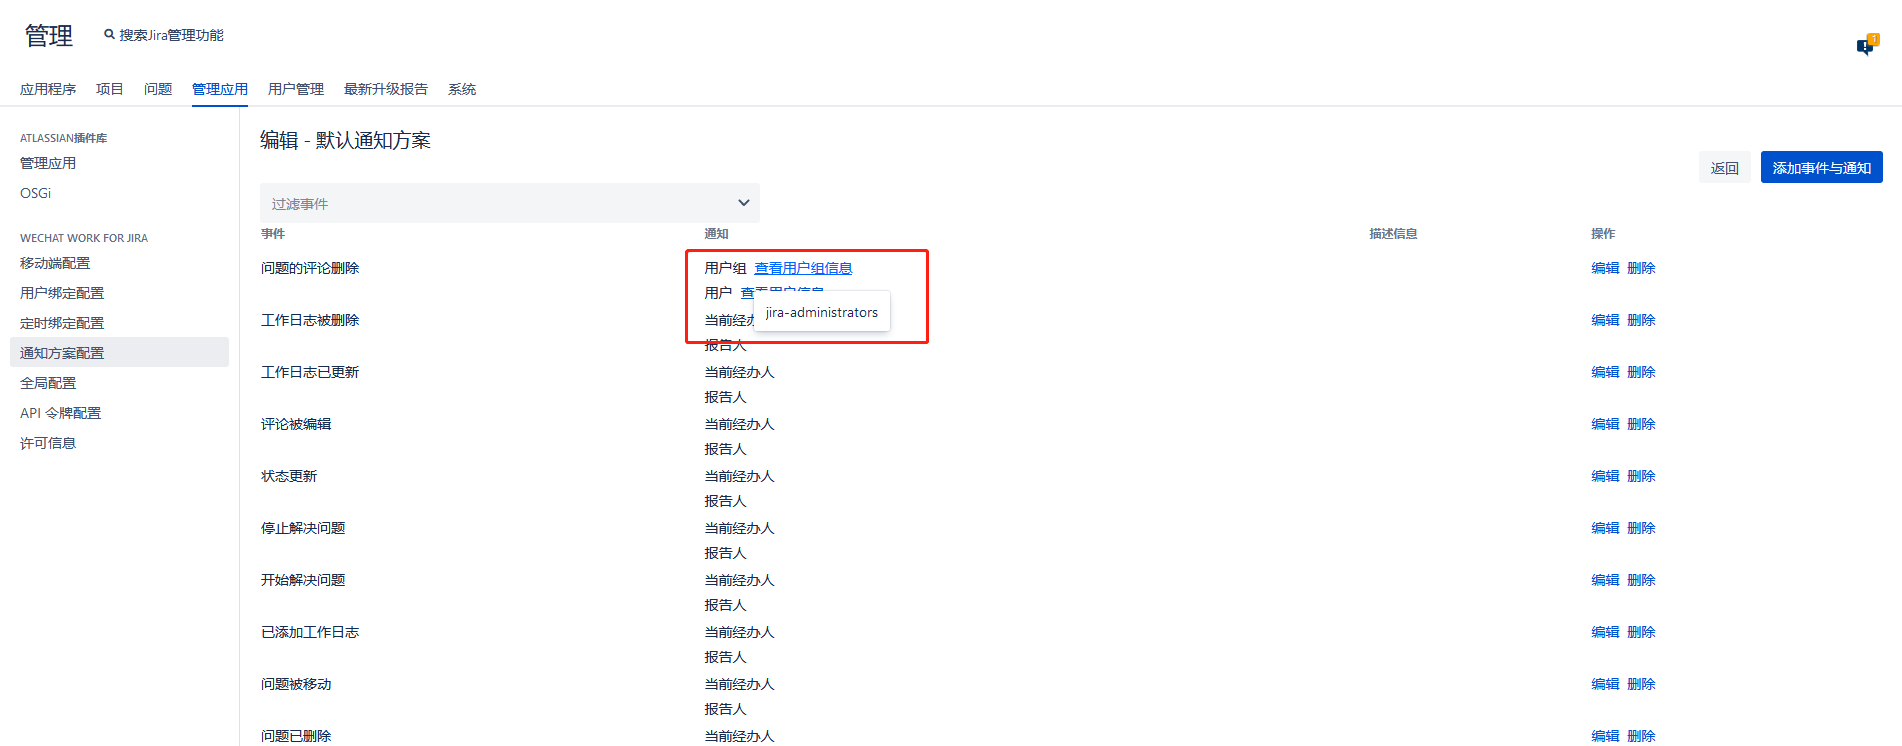Open API 令牌配置 sidebar item
Viewport: 1902px width, 746px height.
(x=60, y=413)
